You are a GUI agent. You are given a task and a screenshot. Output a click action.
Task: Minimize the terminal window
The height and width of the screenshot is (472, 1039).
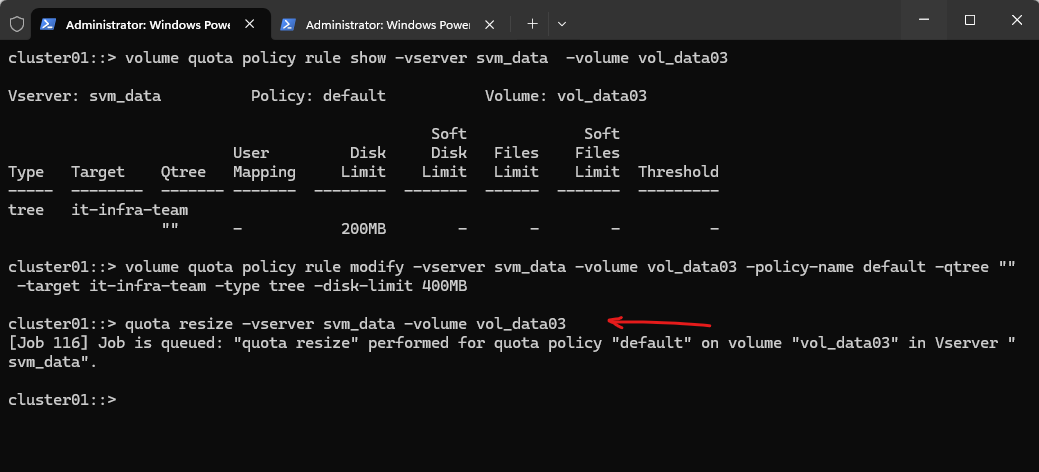922,20
